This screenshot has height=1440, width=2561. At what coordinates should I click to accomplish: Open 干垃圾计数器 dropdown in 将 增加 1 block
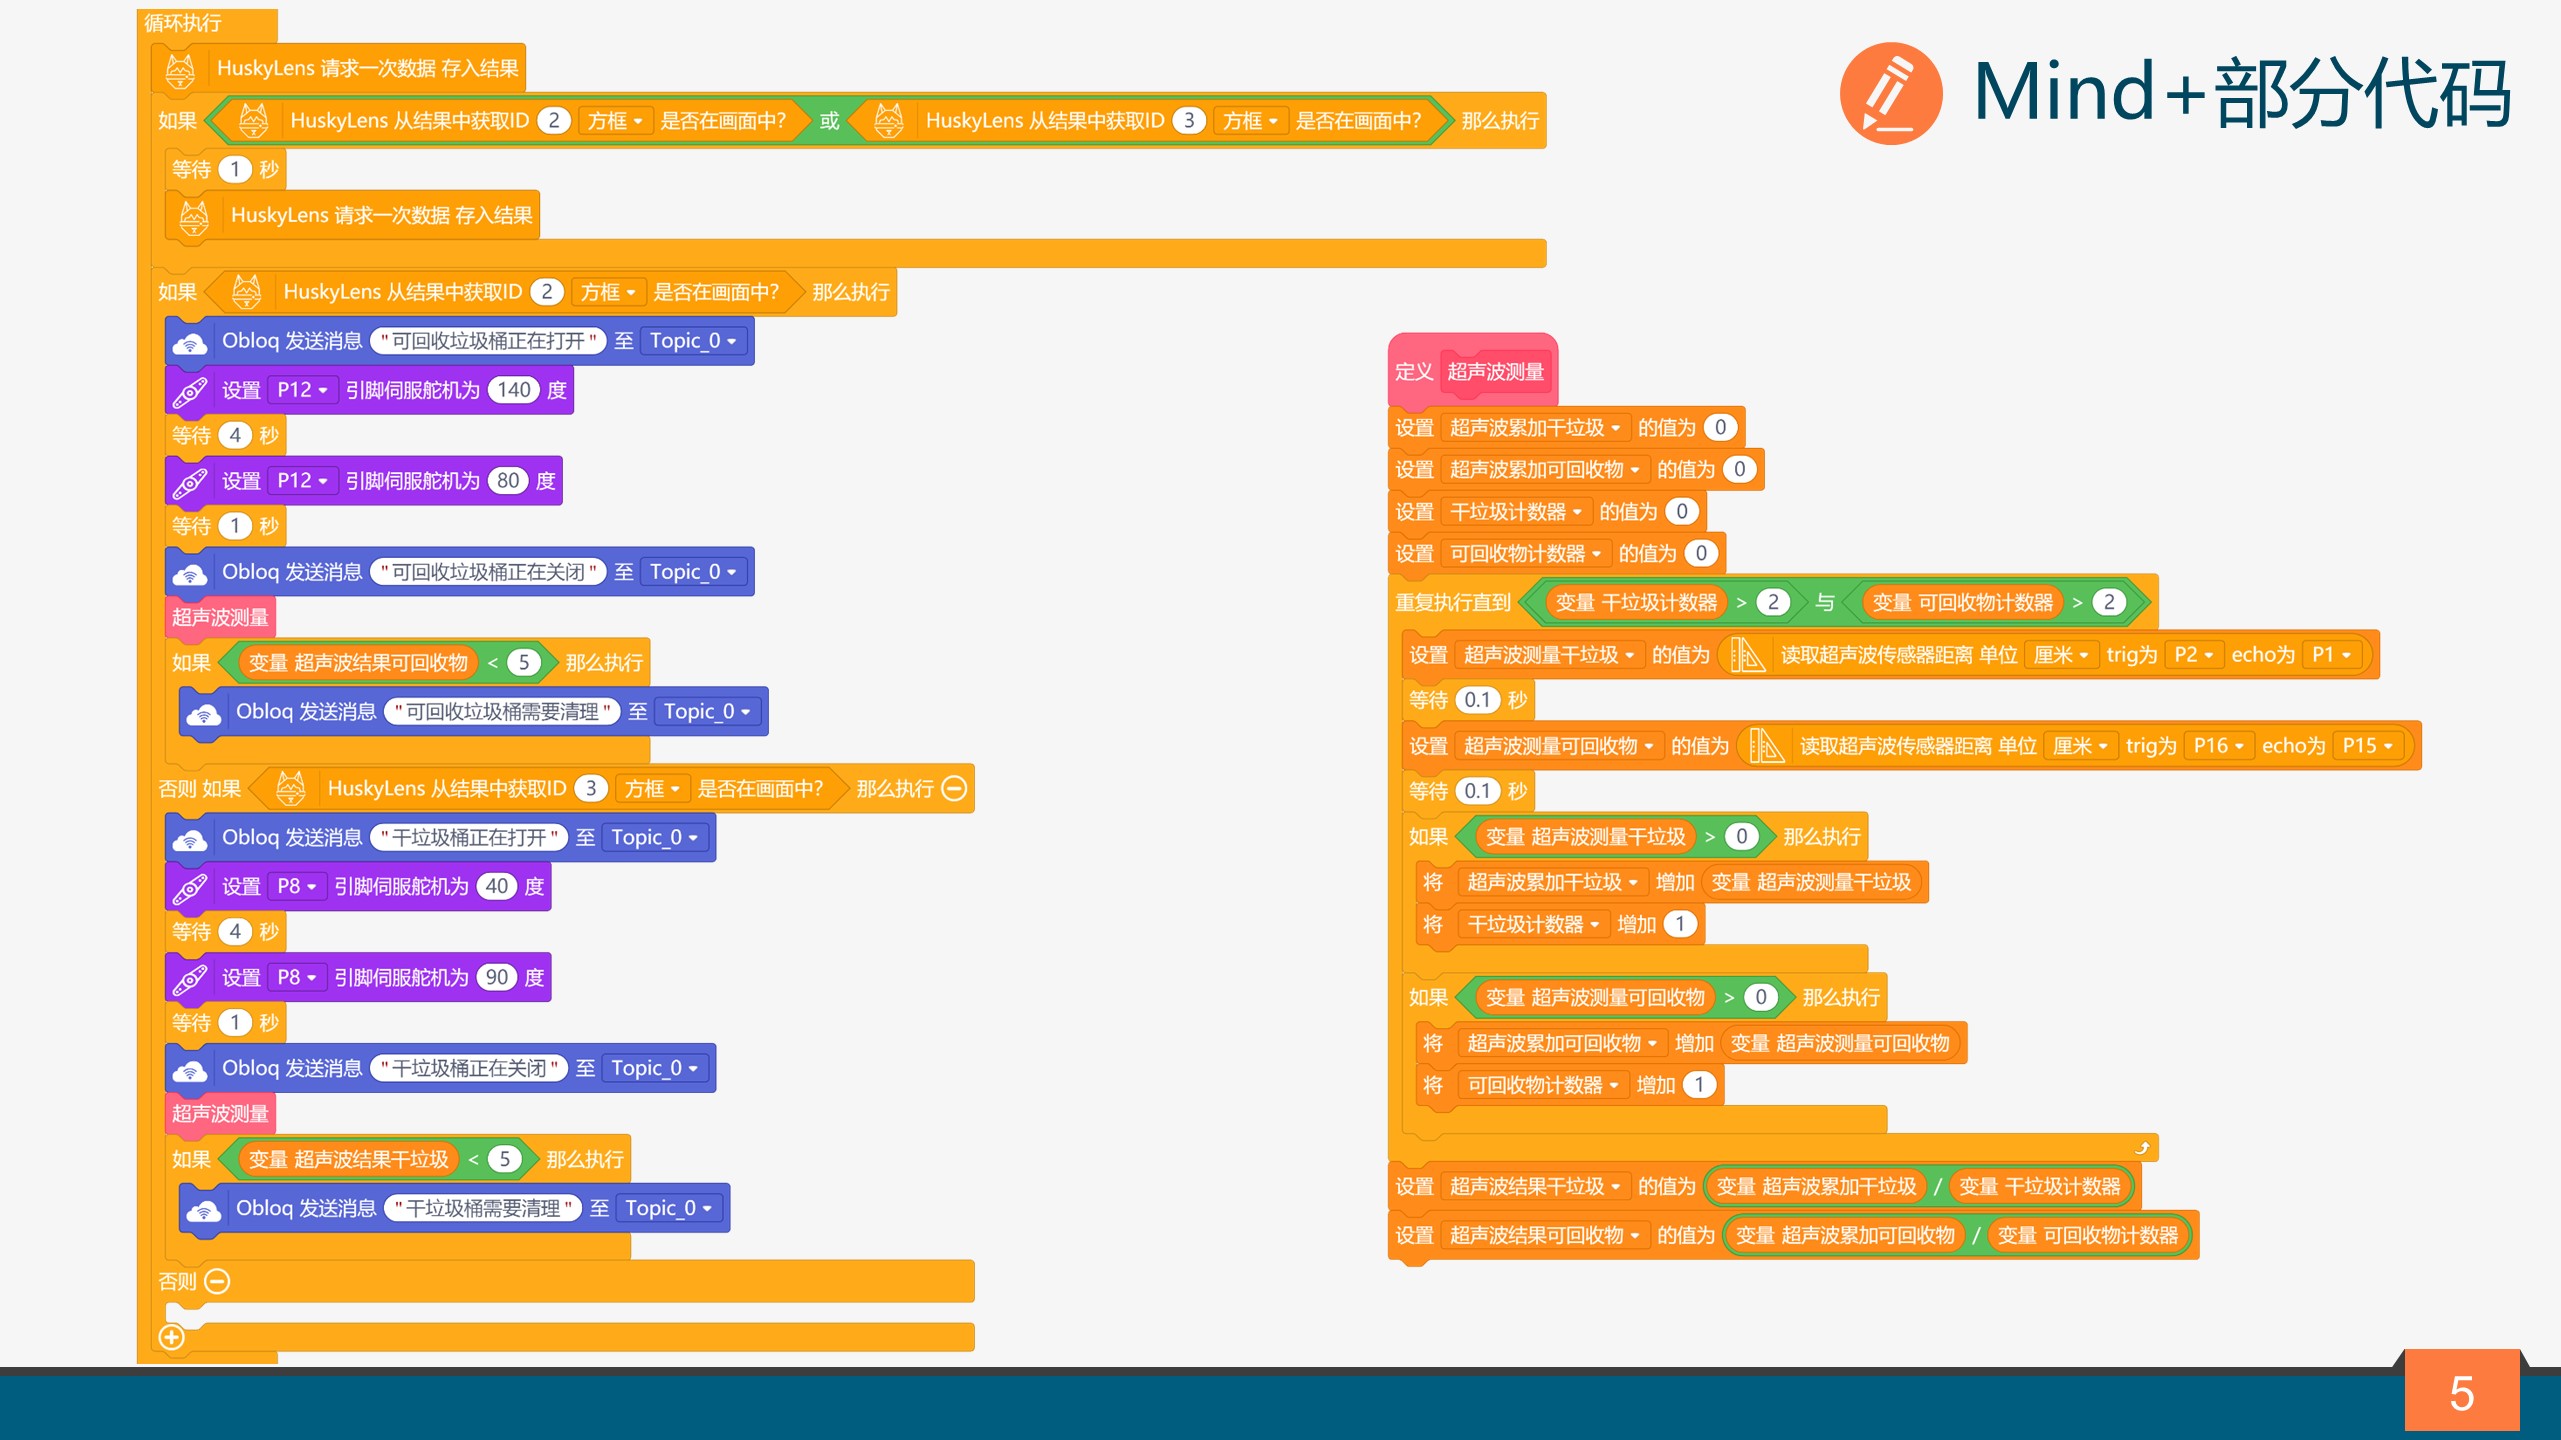tap(1534, 925)
